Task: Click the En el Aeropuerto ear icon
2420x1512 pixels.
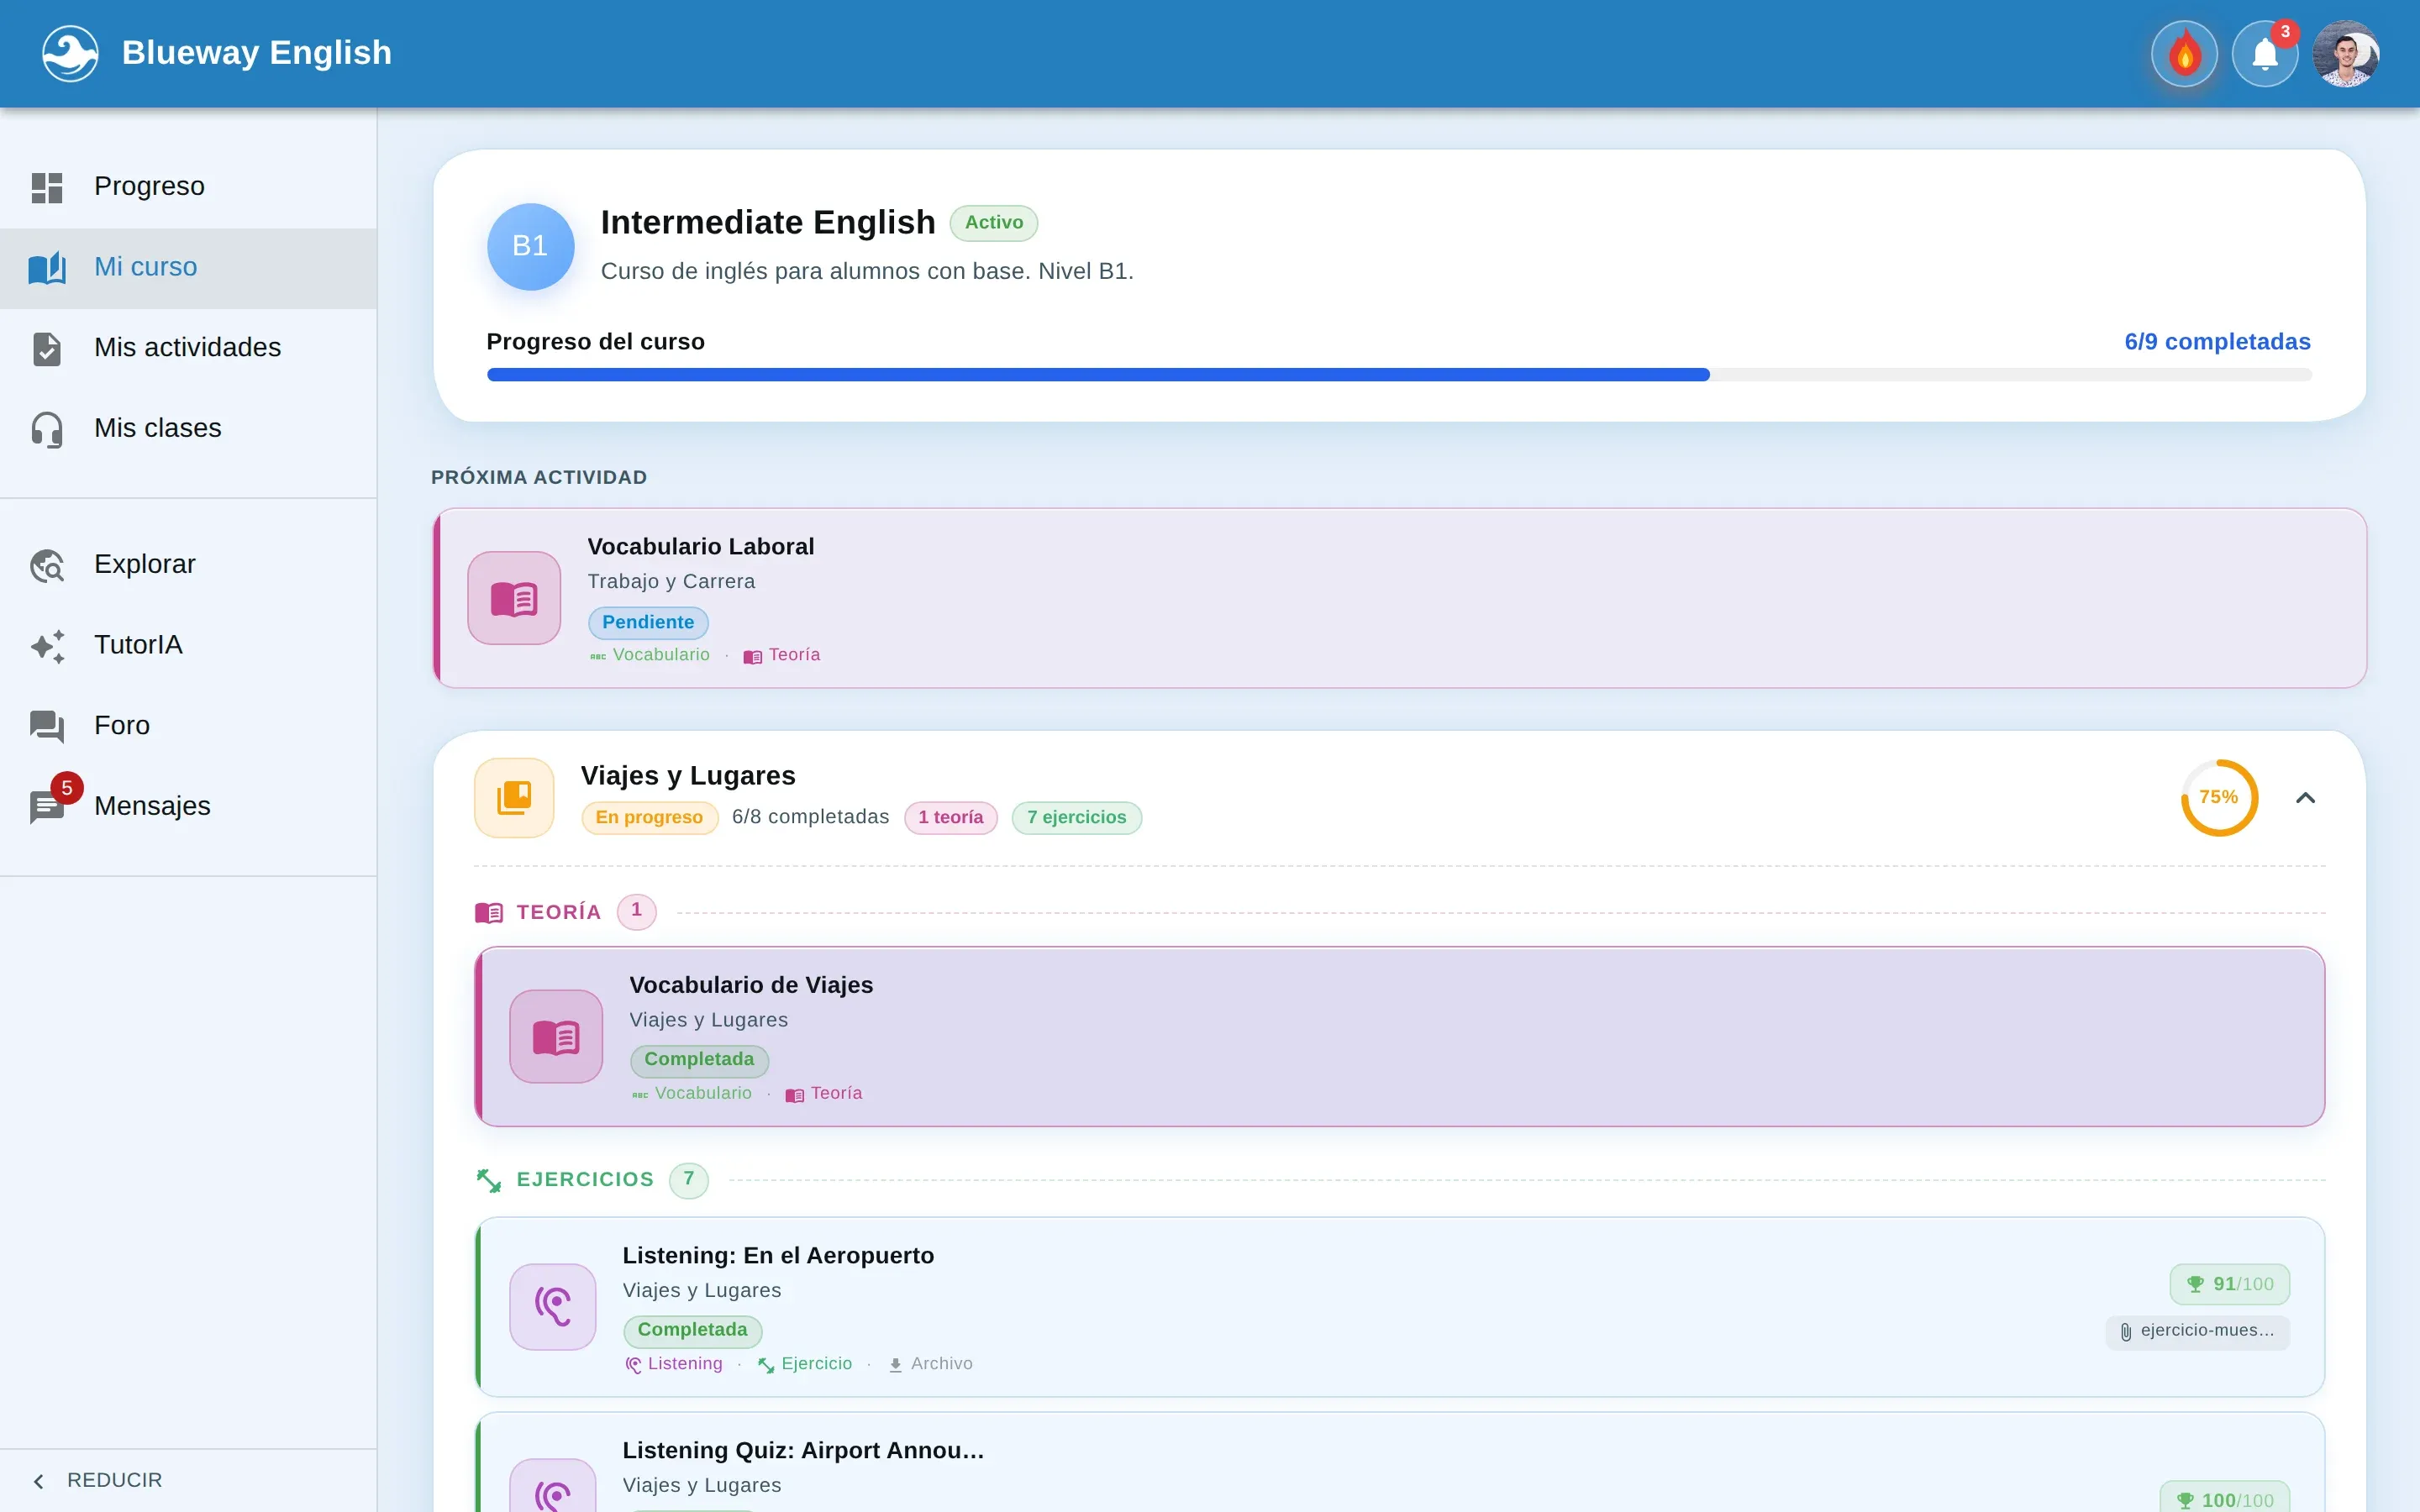Action: 553,1307
